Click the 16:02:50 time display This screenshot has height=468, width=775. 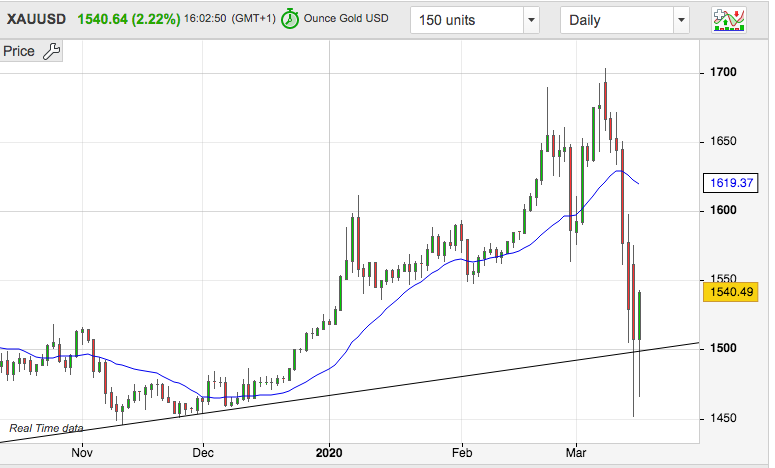pos(205,18)
